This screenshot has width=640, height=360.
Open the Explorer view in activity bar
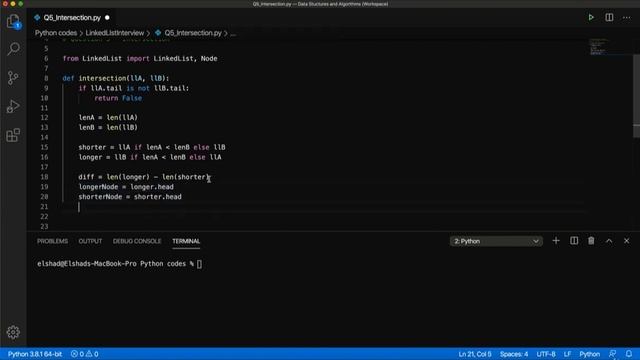tap(13, 21)
